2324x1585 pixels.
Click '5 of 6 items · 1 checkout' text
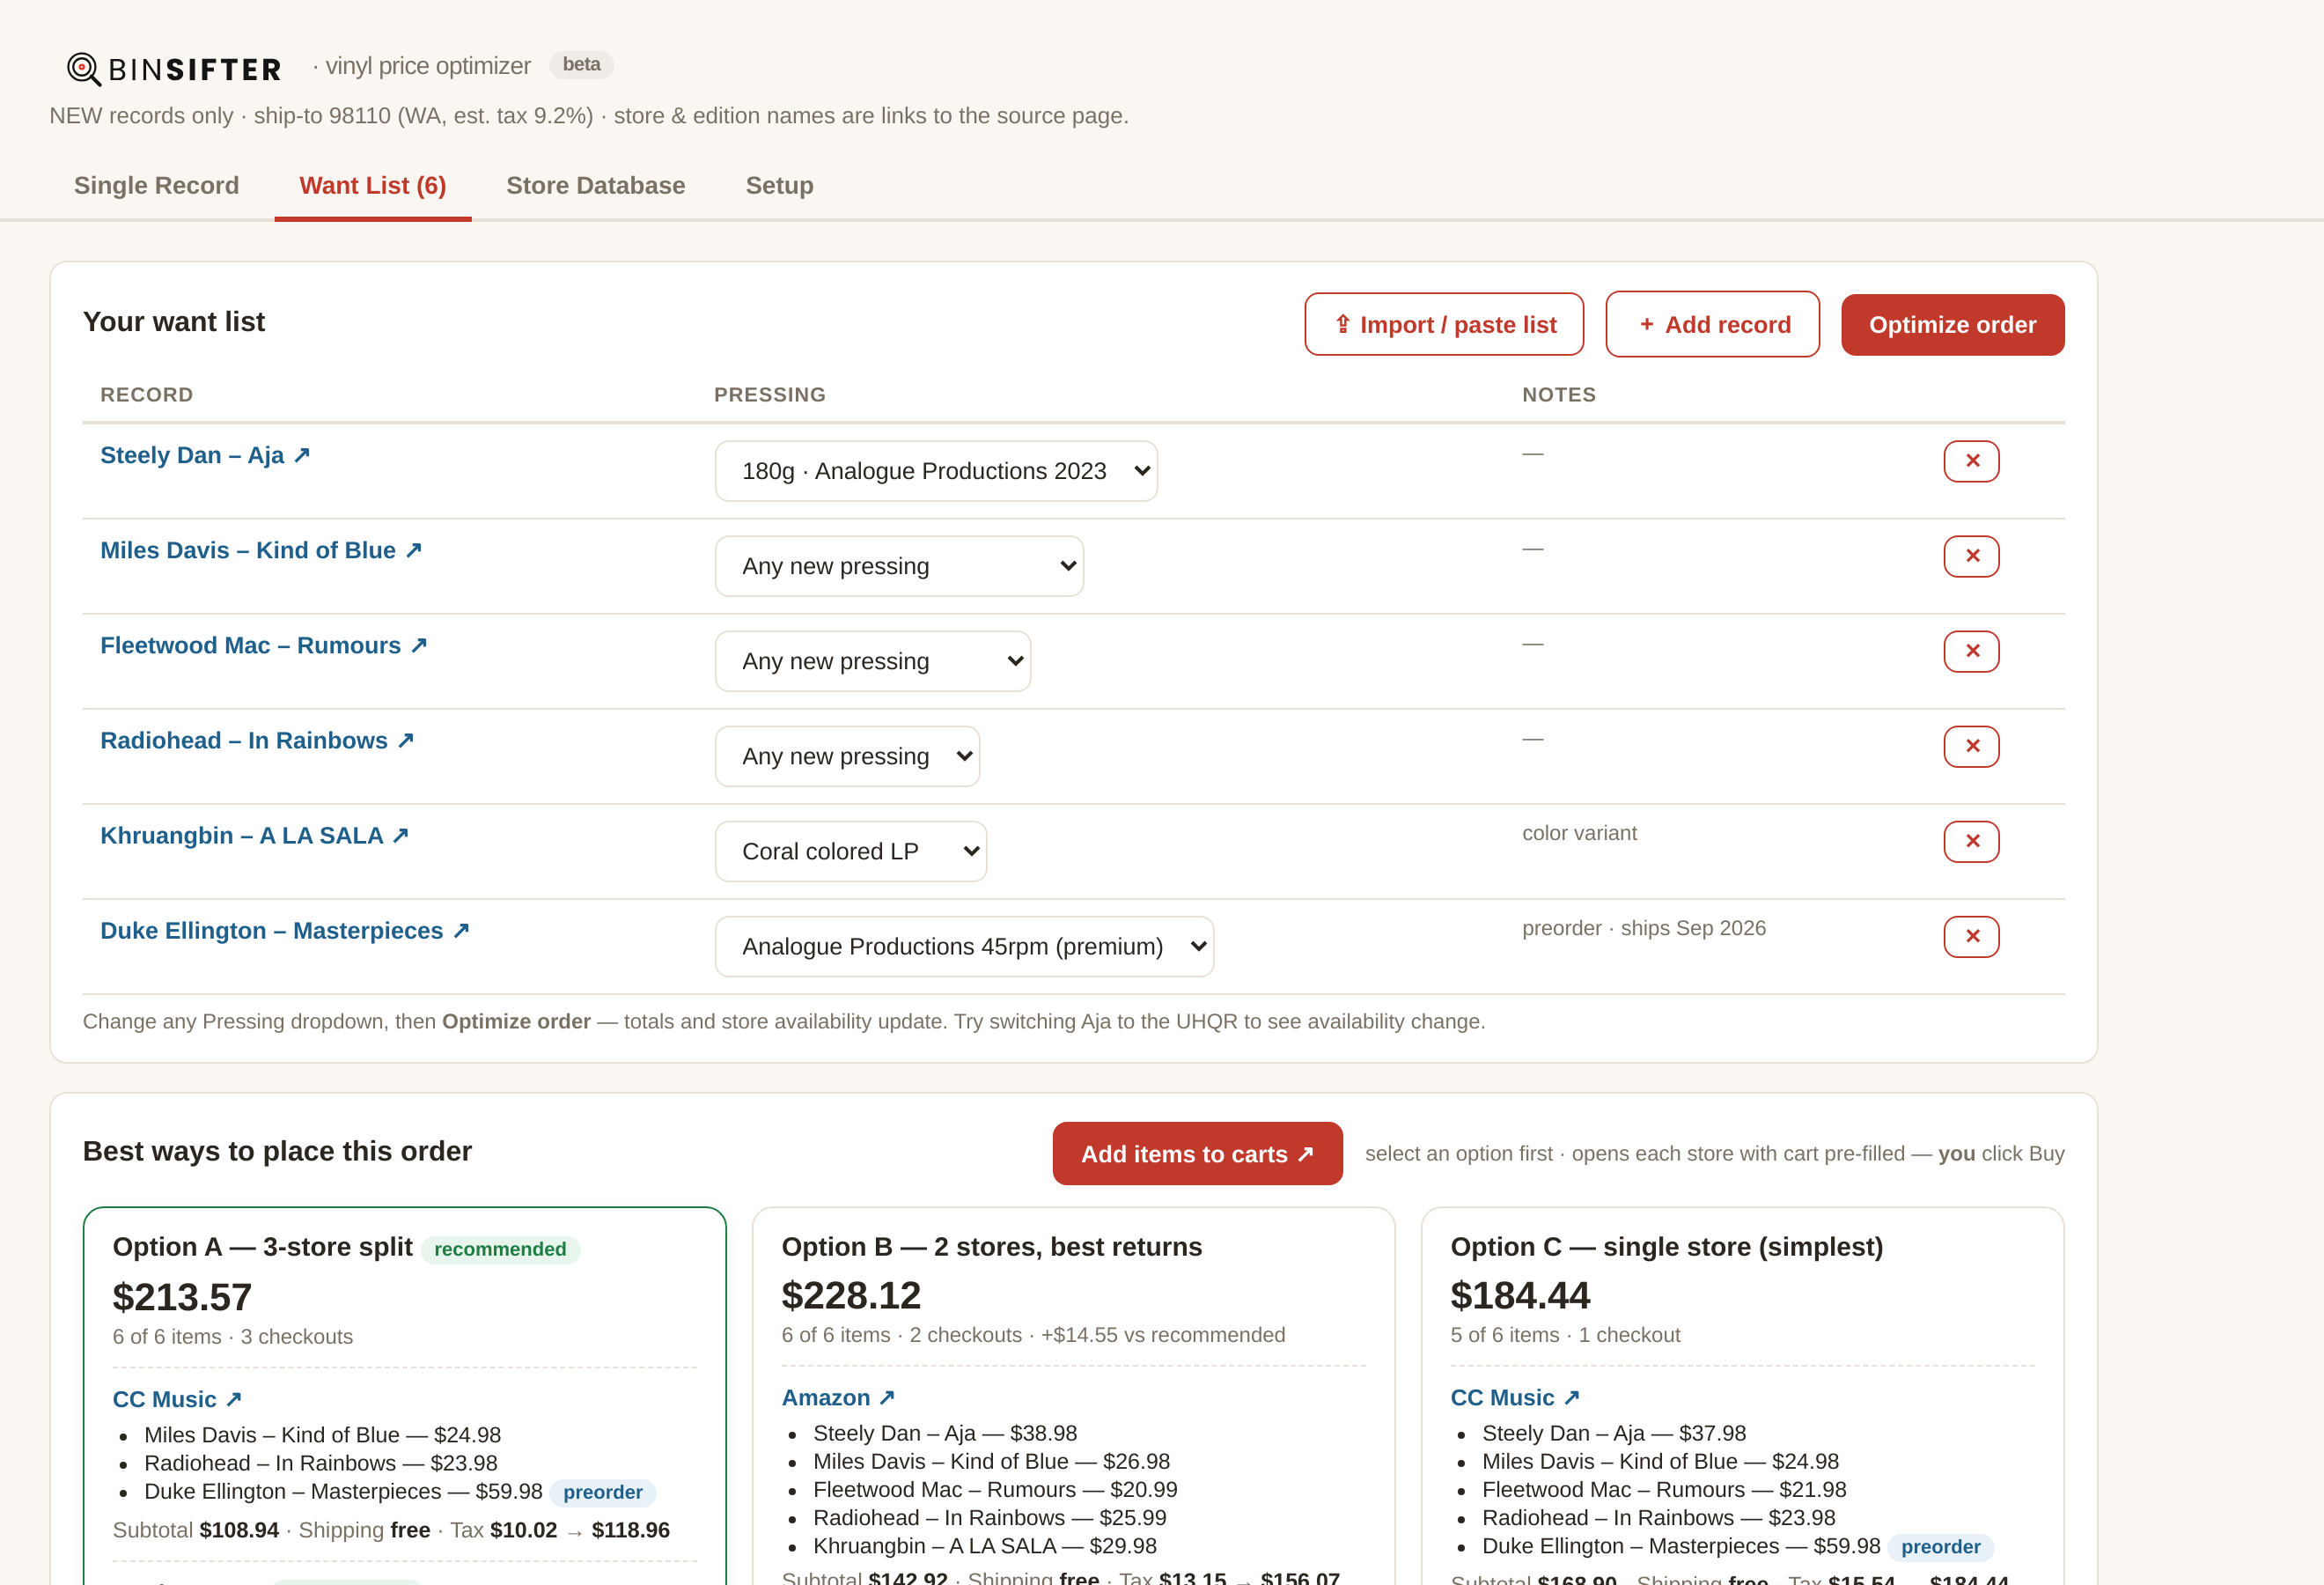1565,1335
